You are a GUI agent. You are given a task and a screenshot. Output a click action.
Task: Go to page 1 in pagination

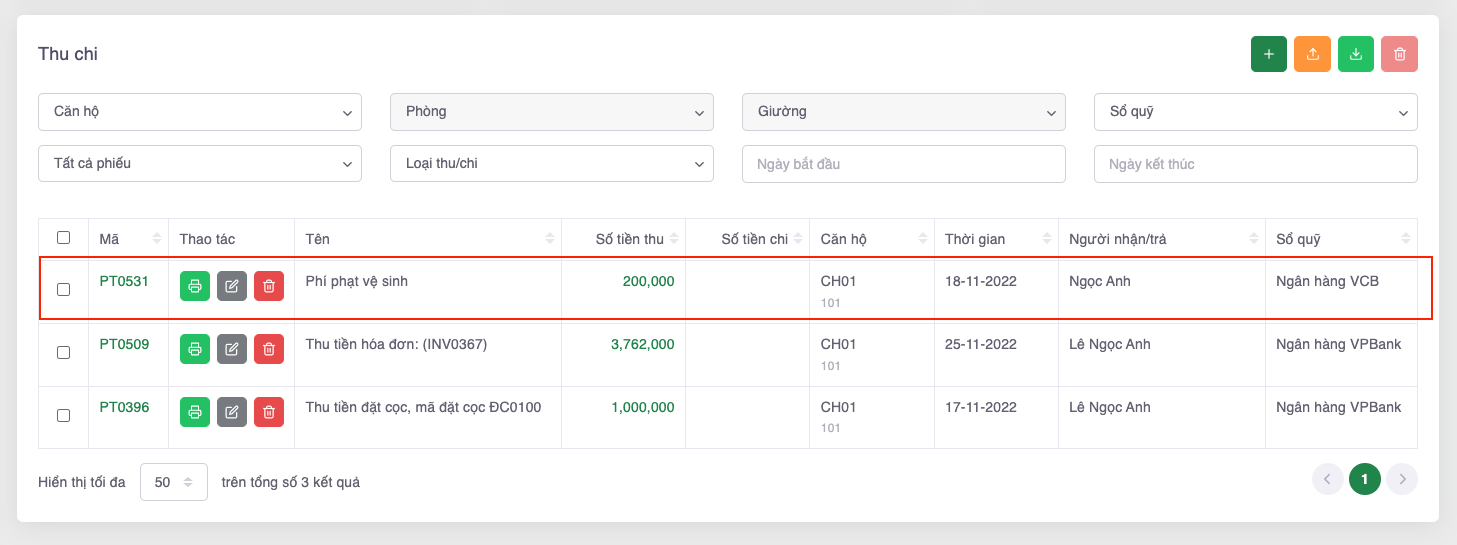[1364, 480]
